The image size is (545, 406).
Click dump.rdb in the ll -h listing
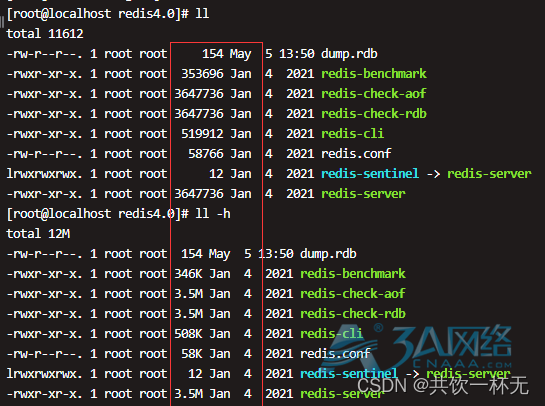point(328,254)
